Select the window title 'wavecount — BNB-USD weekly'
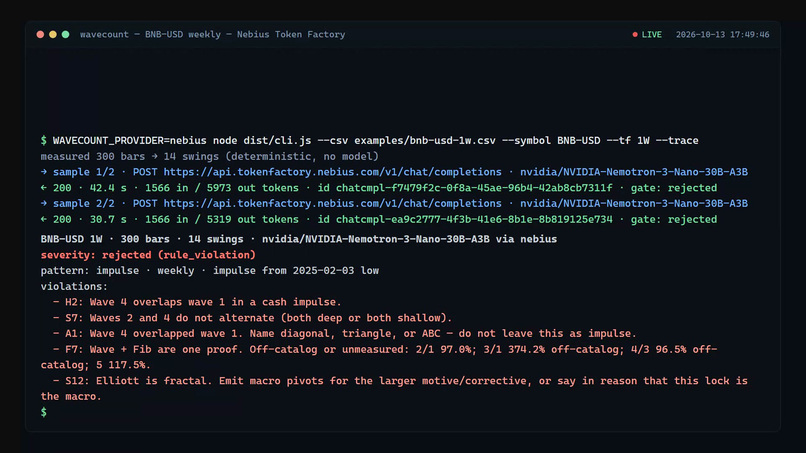This screenshot has width=806, height=453. point(150,34)
